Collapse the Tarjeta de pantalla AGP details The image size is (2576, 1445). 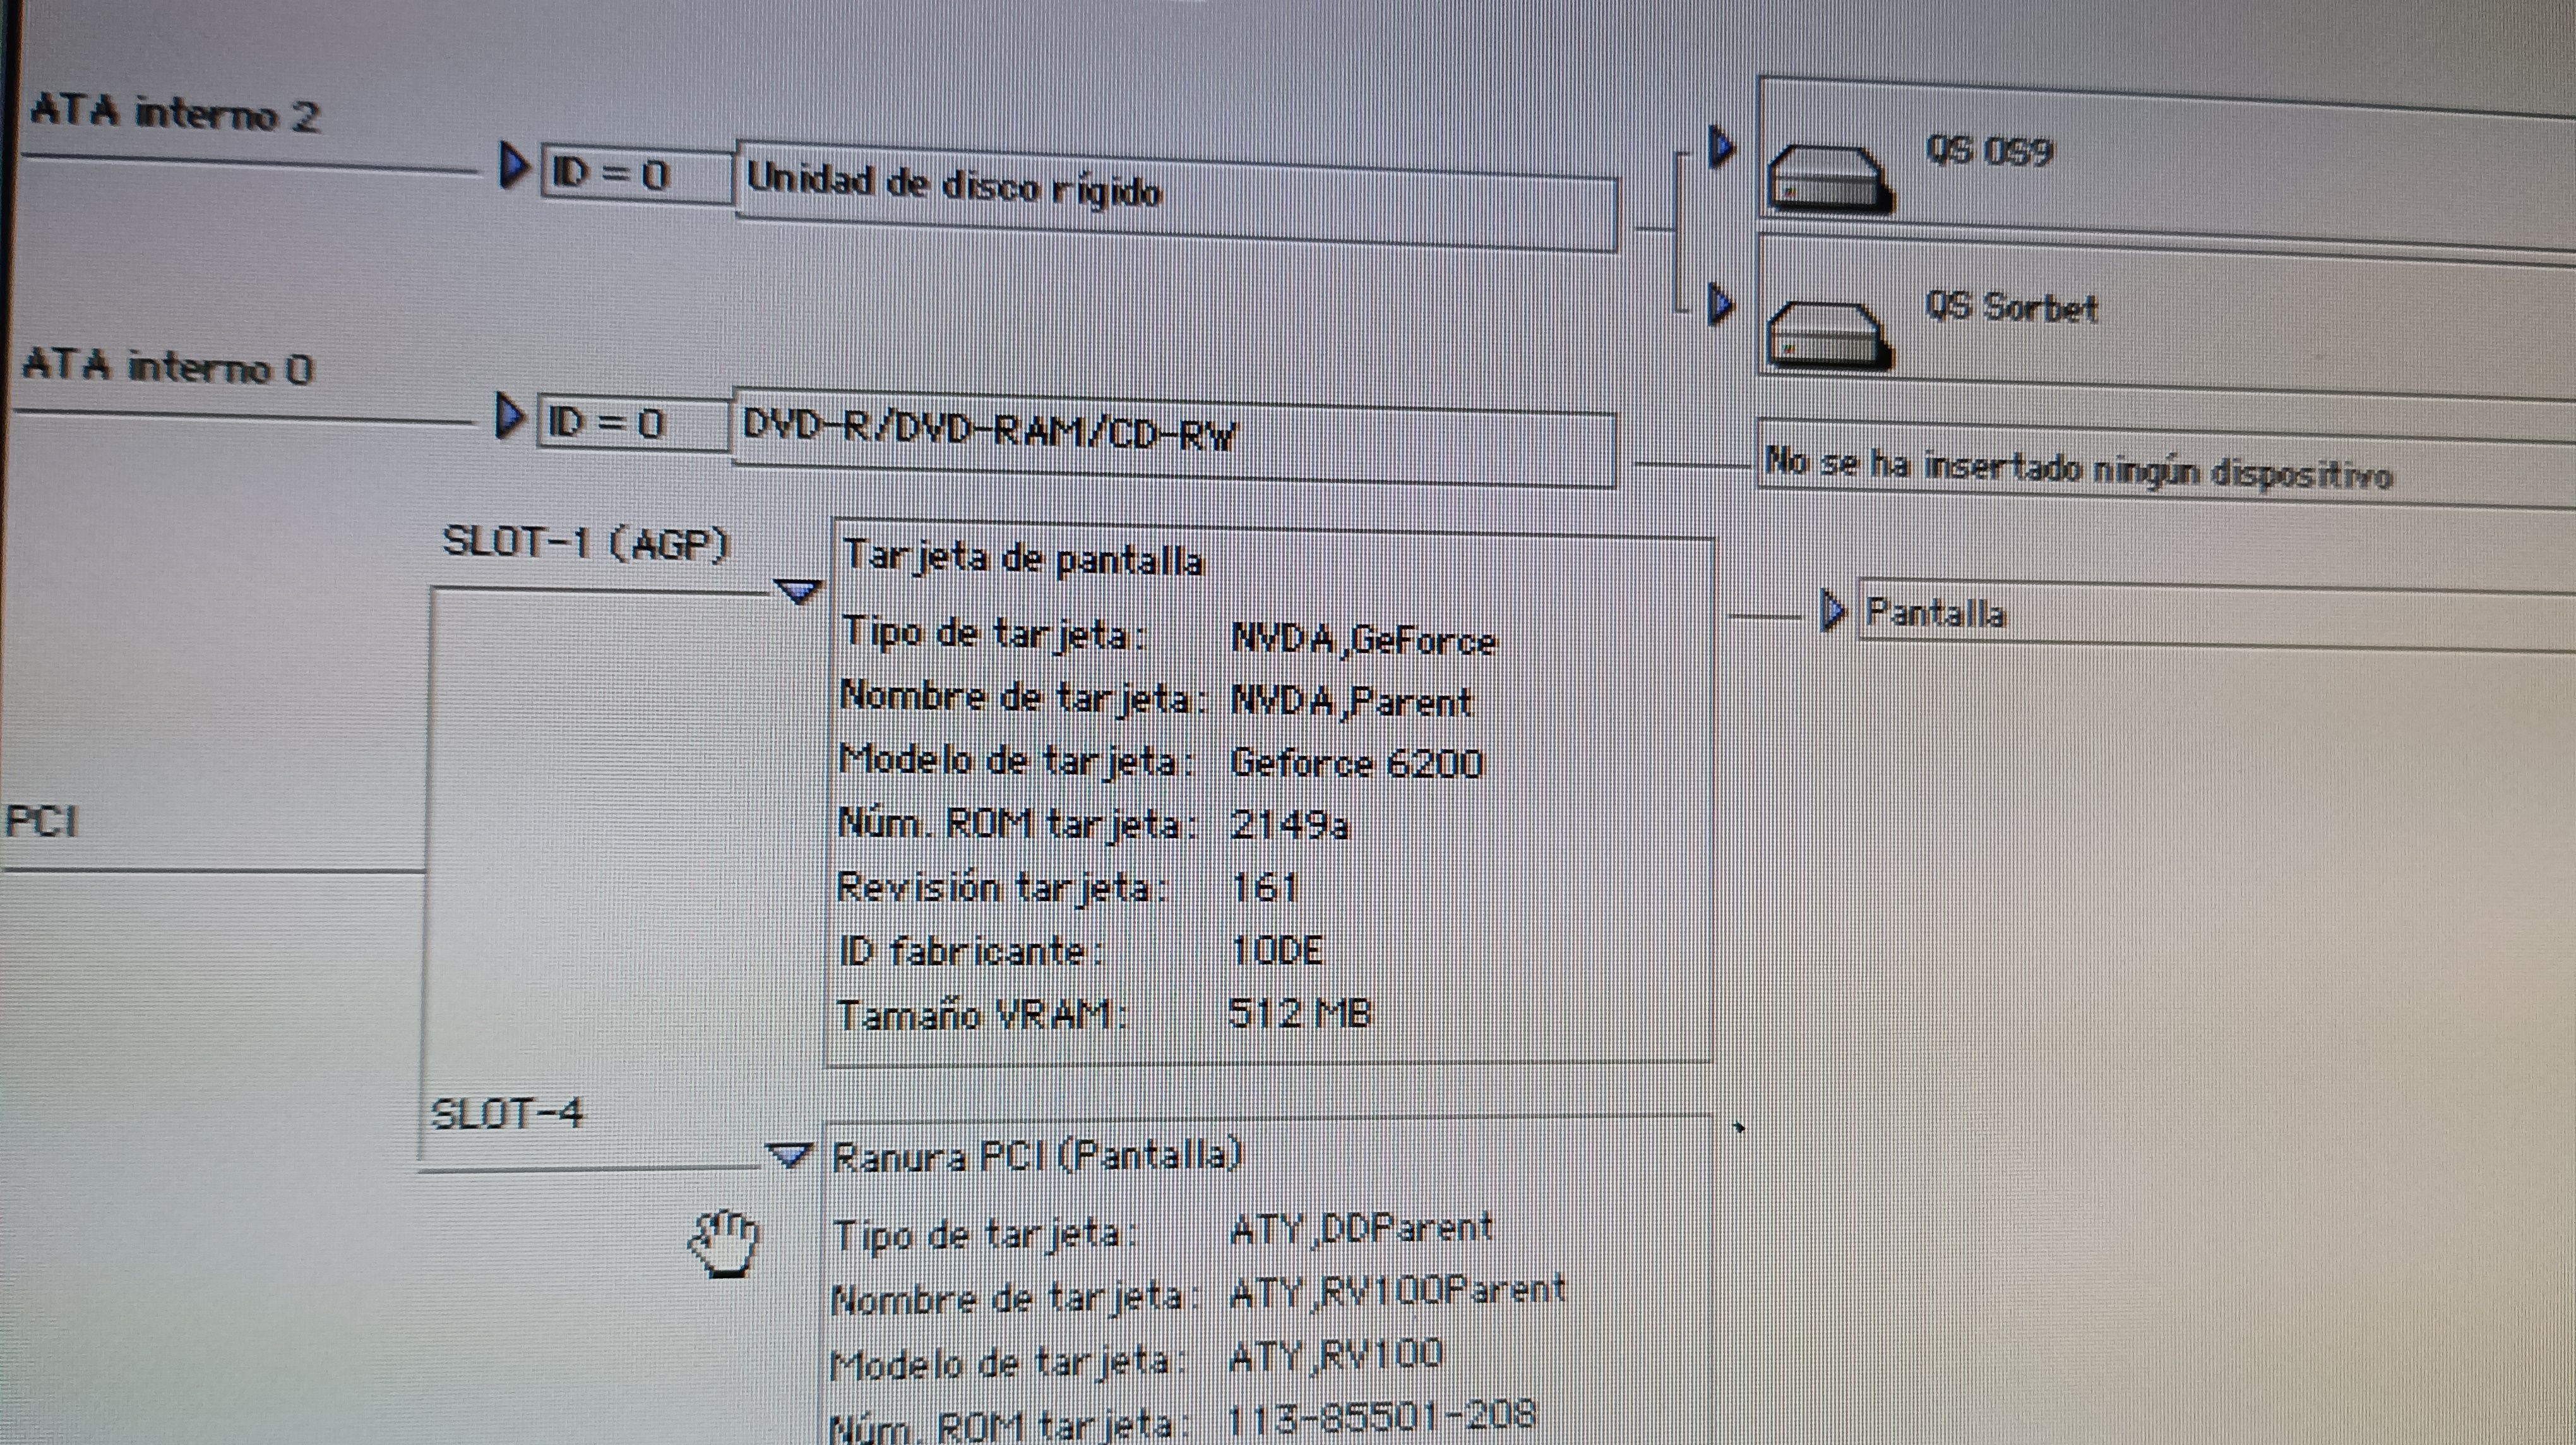[x=798, y=592]
